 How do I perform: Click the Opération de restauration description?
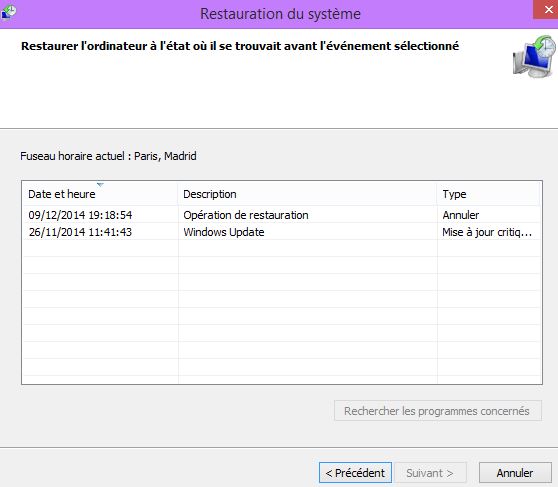click(246, 215)
